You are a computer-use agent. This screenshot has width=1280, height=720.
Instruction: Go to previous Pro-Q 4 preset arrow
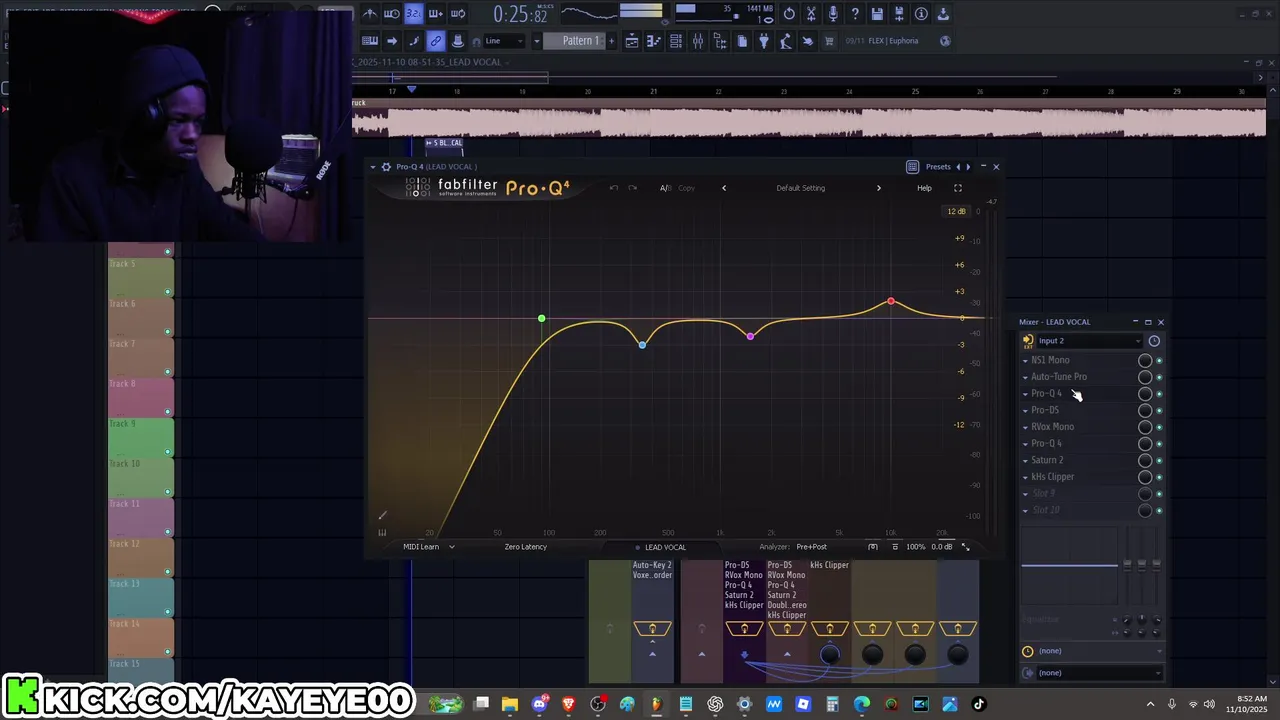pyautogui.click(x=724, y=188)
